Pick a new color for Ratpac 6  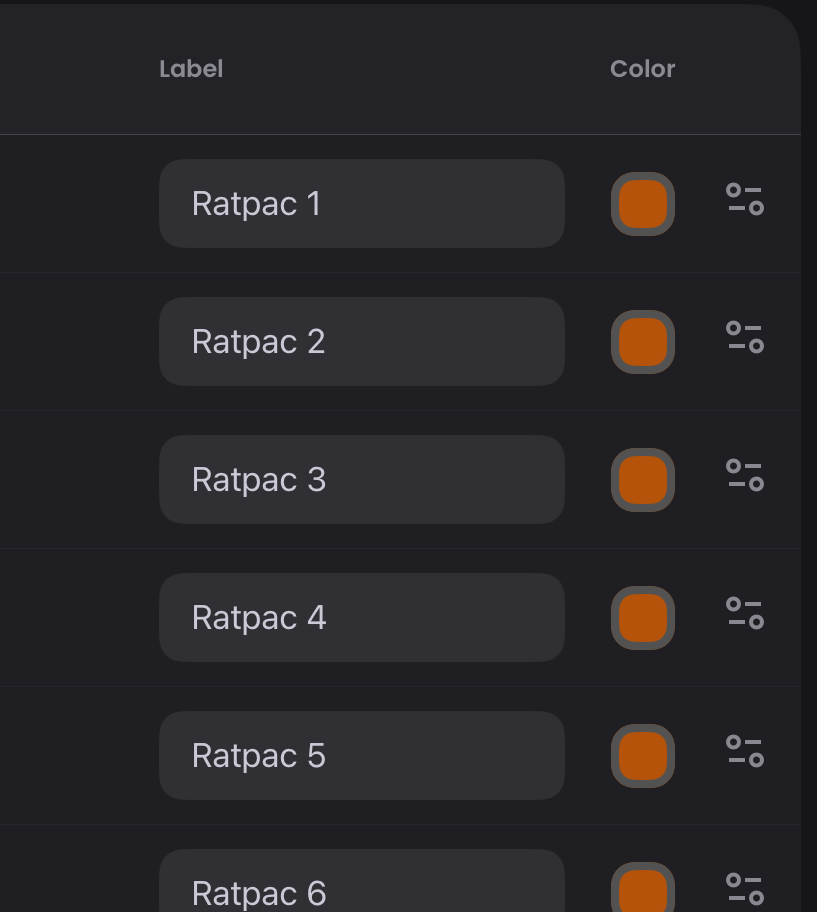(643, 889)
